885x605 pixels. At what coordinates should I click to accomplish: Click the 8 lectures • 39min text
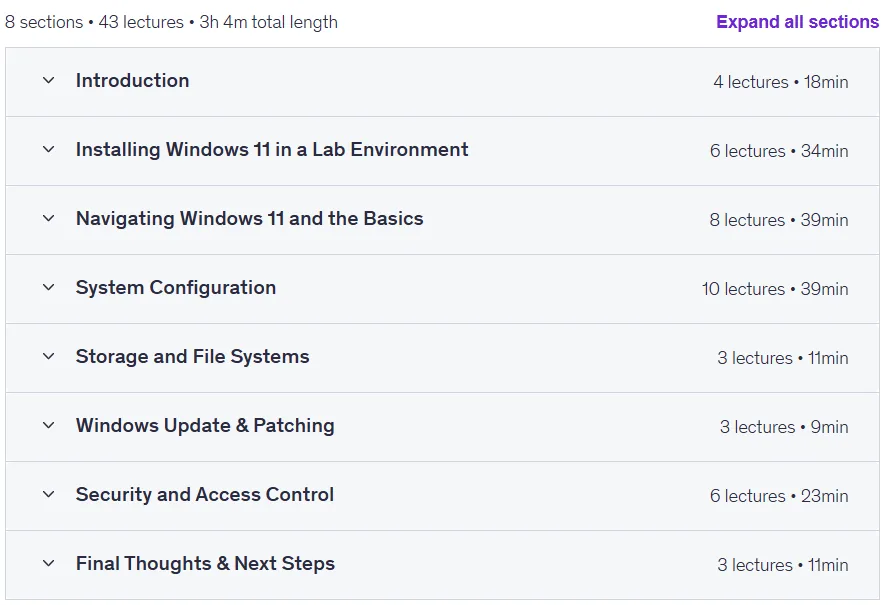click(x=779, y=220)
